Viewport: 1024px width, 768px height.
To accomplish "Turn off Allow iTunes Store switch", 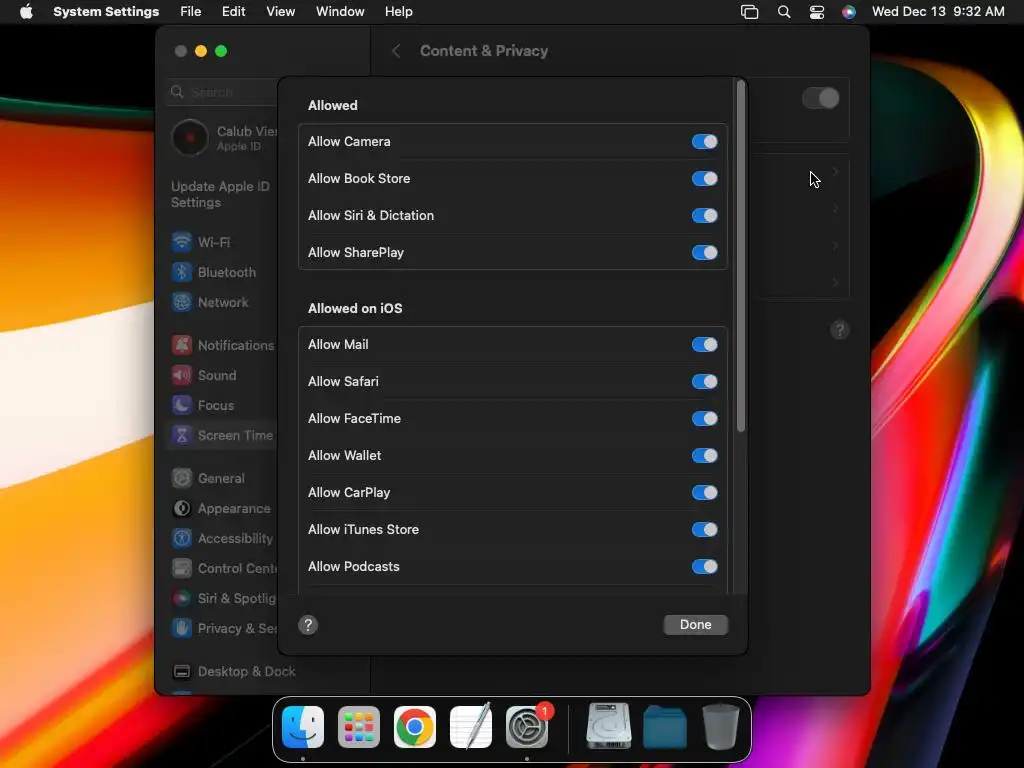I will click(x=704, y=530).
